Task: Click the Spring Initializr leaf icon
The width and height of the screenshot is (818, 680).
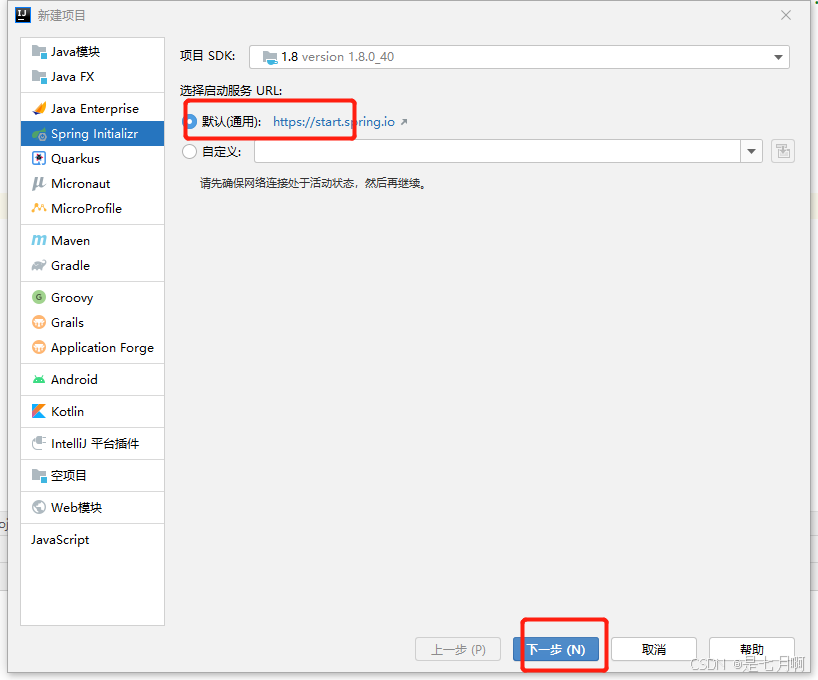Action: pyautogui.click(x=39, y=134)
